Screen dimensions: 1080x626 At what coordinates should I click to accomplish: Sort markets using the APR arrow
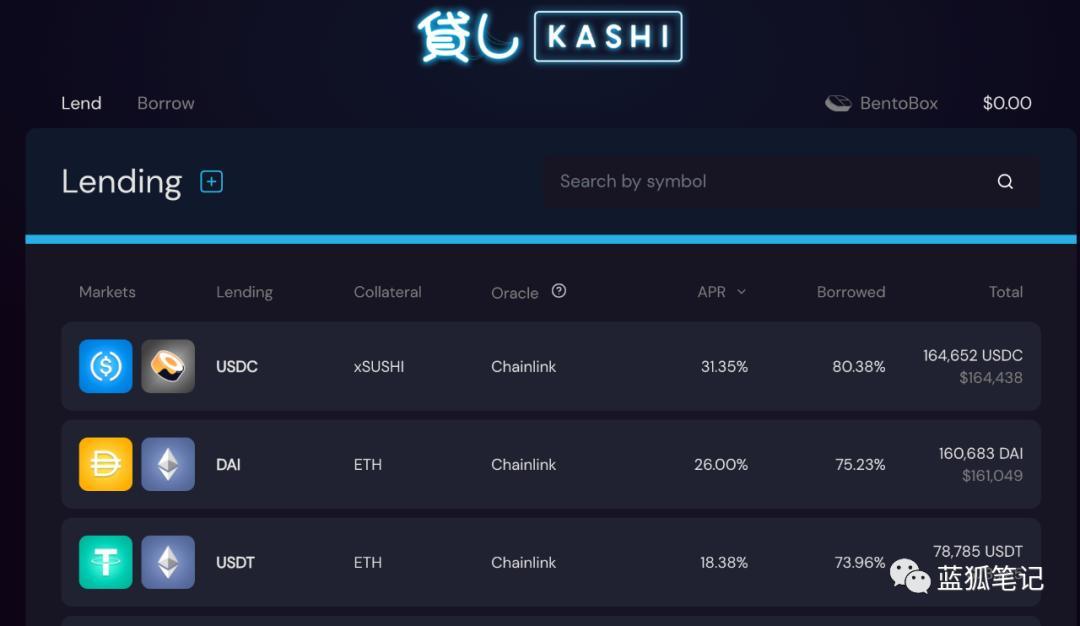point(741,292)
